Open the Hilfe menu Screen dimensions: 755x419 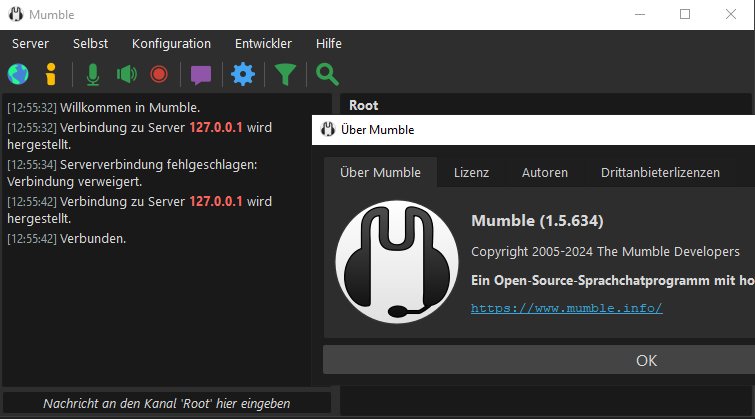[329, 44]
